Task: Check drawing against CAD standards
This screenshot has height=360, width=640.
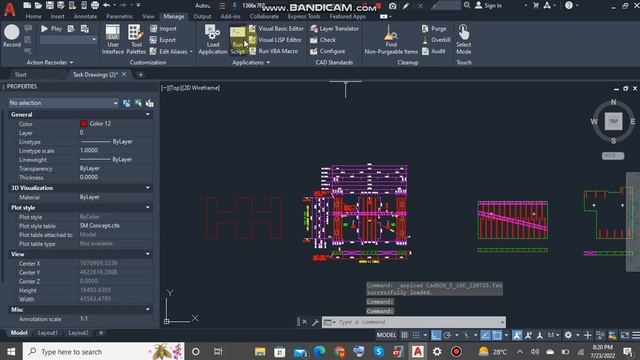Action: tap(323, 40)
